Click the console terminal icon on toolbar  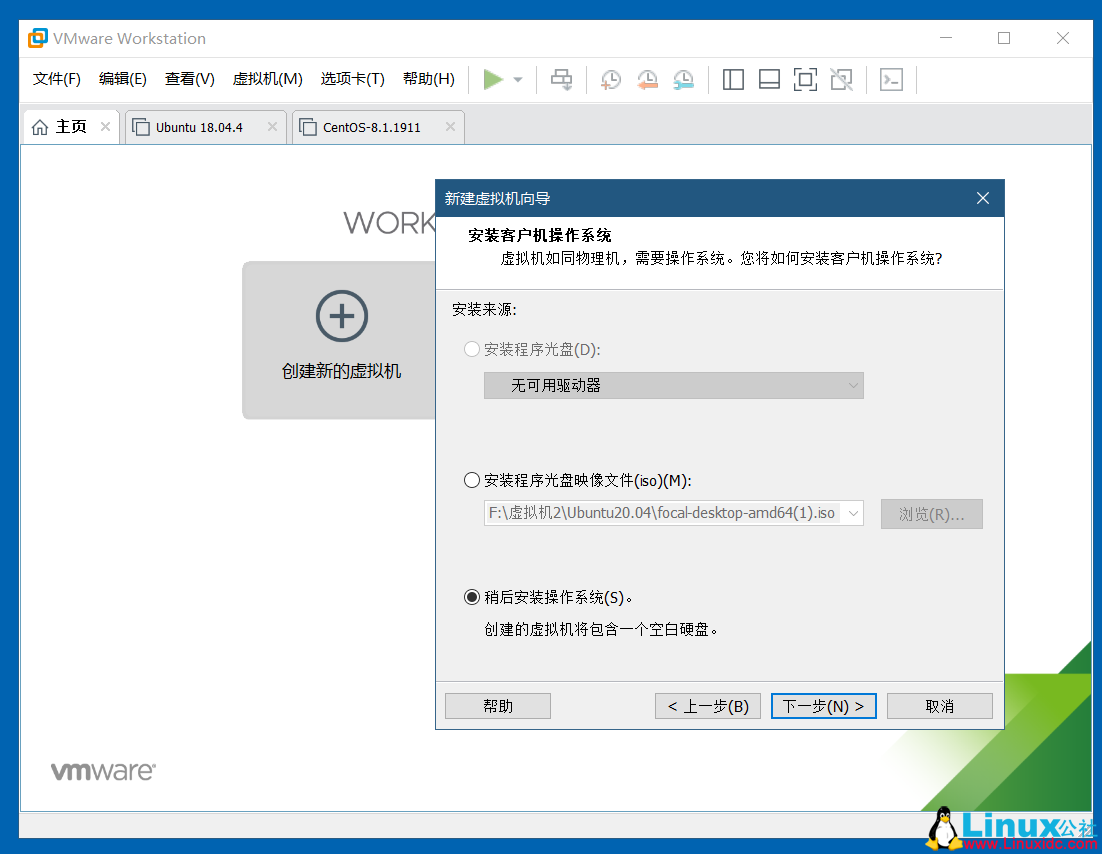tap(891, 79)
